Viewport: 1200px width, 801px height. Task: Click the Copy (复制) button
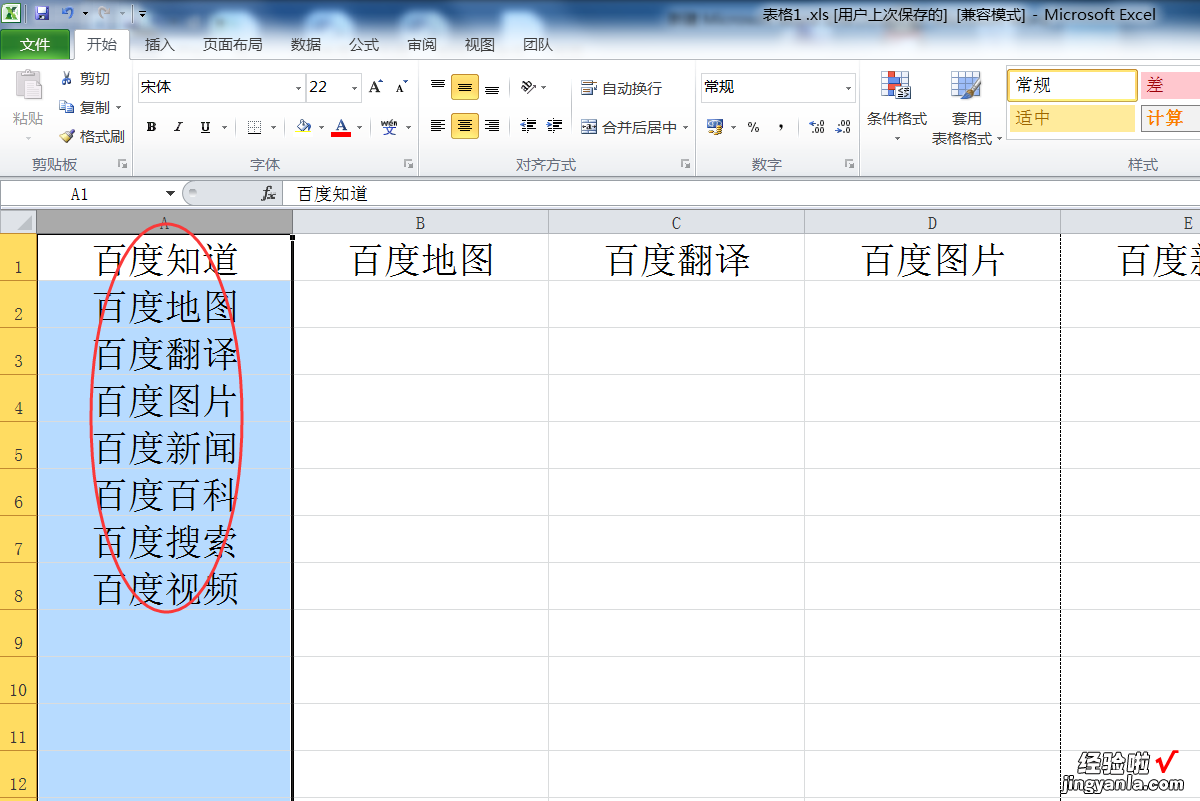pyautogui.click(x=84, y=107)
